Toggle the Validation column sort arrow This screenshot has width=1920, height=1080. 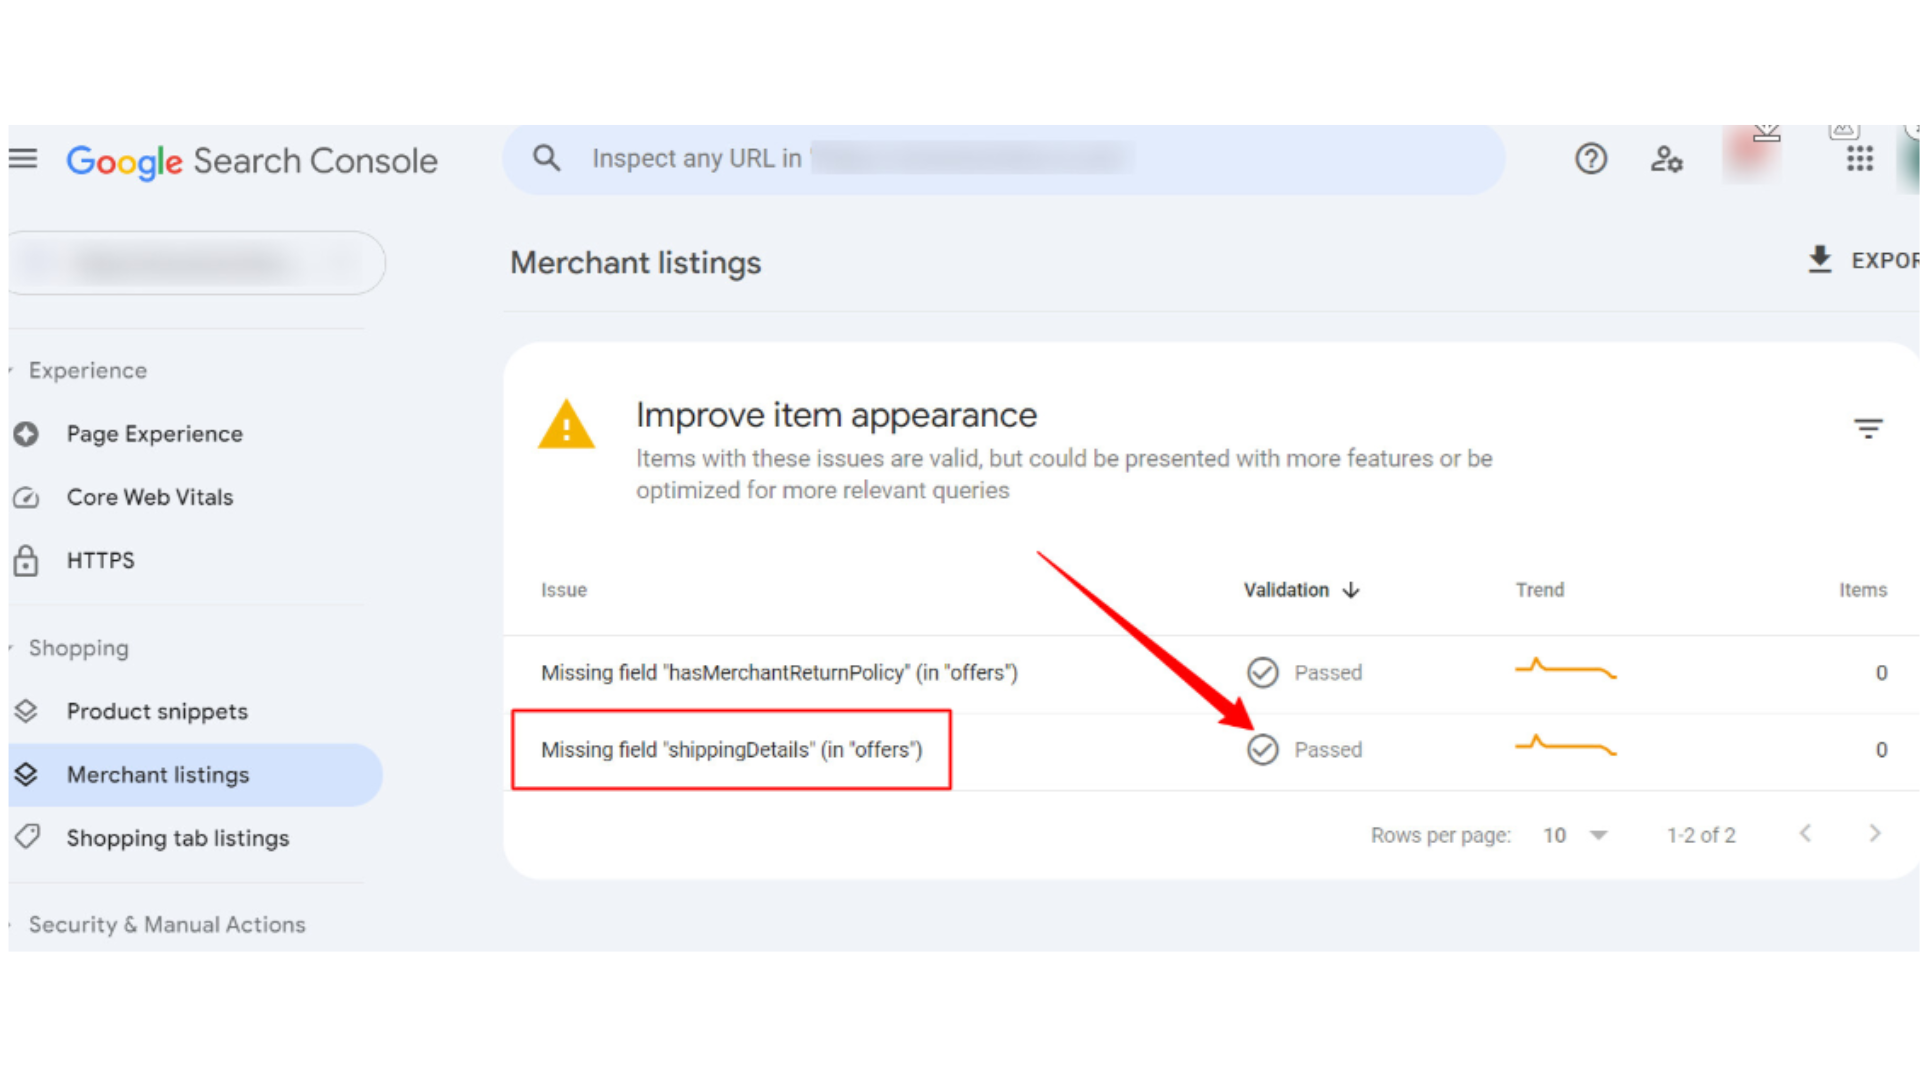1351,590
